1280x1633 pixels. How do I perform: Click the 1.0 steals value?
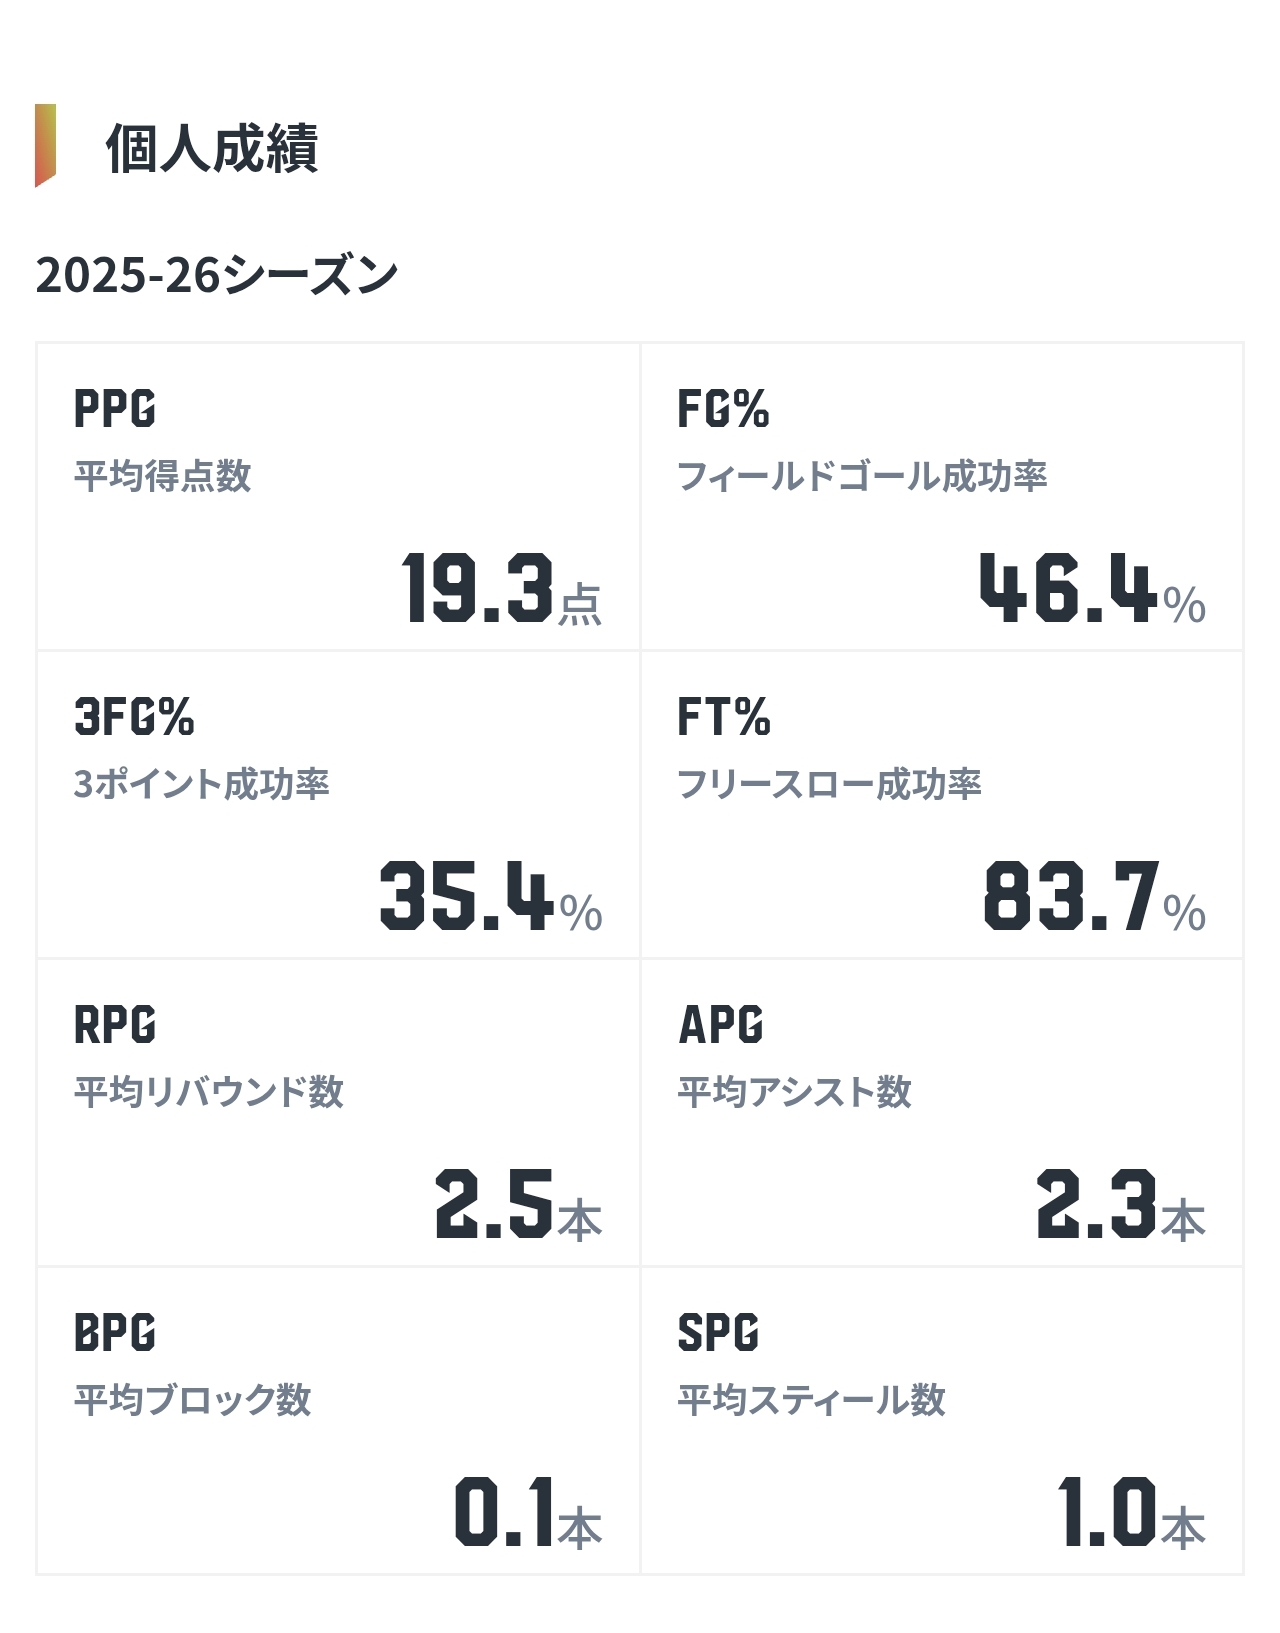tap(1107, 1513)
